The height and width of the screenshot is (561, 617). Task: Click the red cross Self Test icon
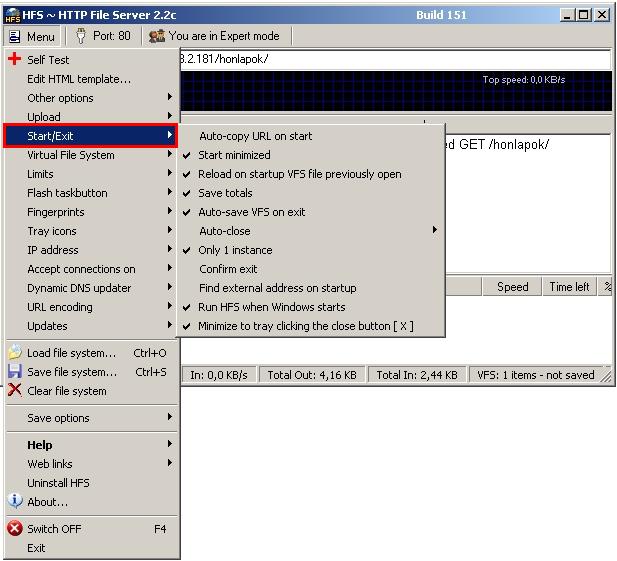[x=15, y=59]
